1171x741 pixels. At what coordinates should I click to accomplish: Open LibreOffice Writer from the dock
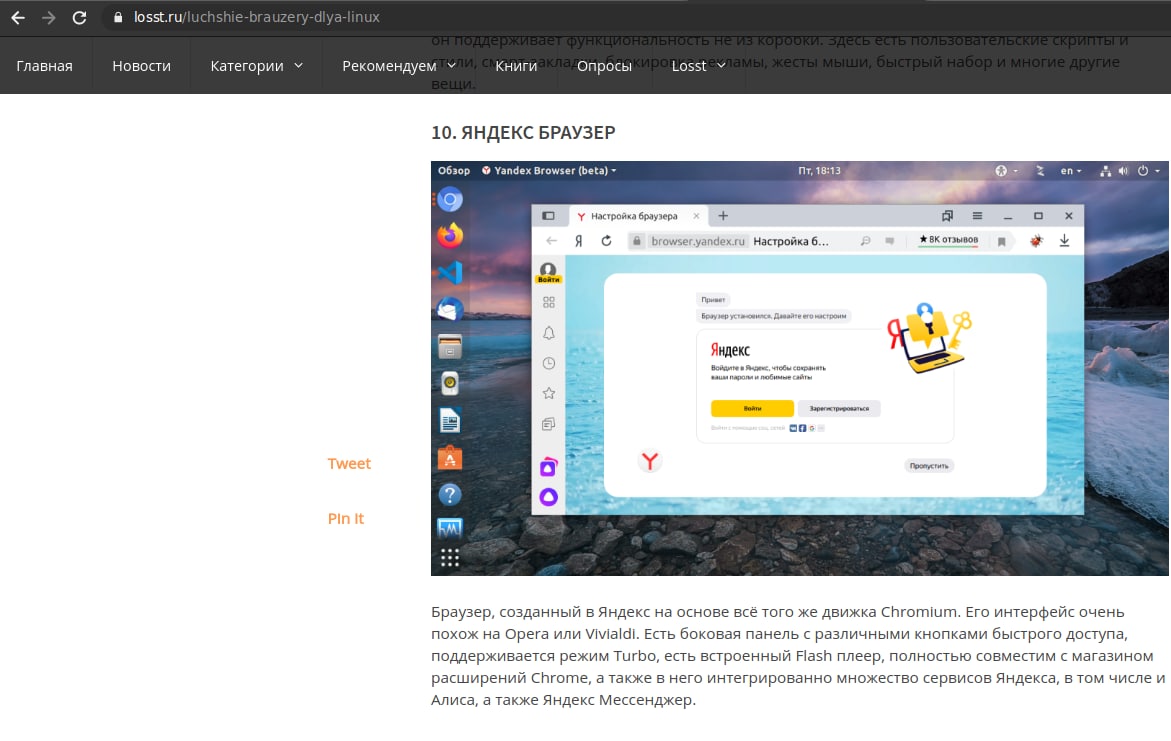point(450,421)
